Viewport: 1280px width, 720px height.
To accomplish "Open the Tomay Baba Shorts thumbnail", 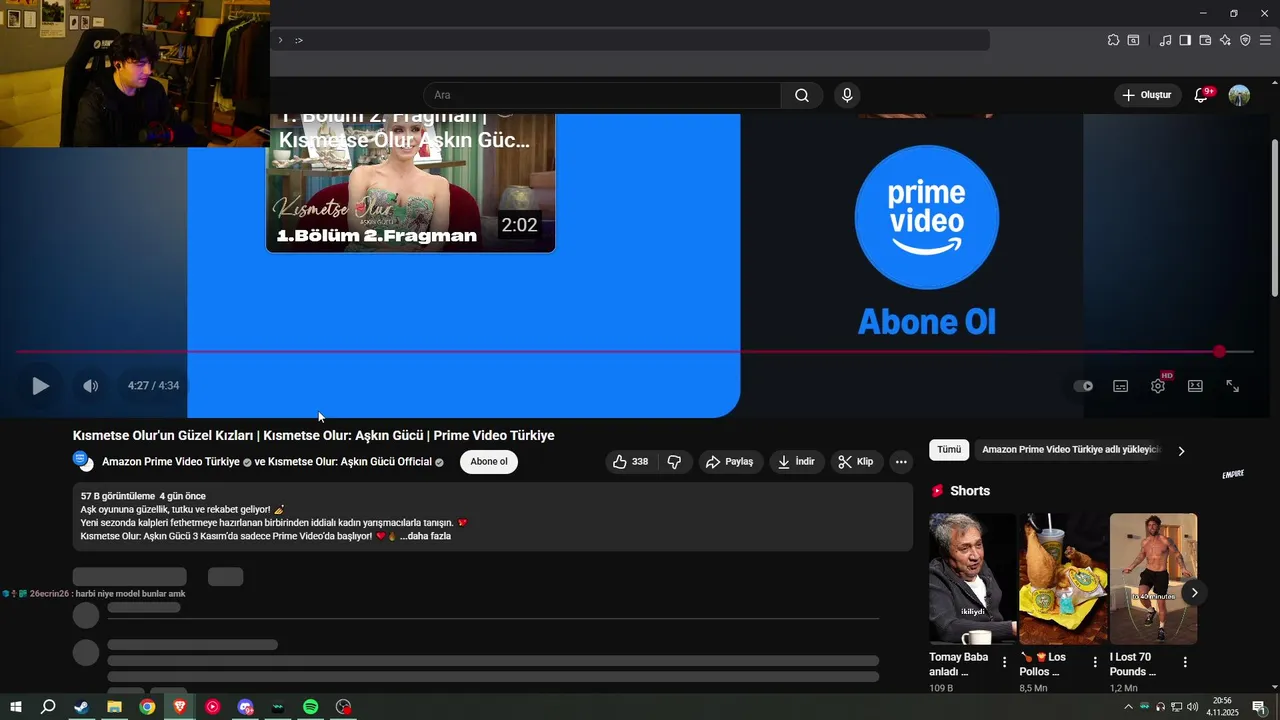I will point(972,579).
